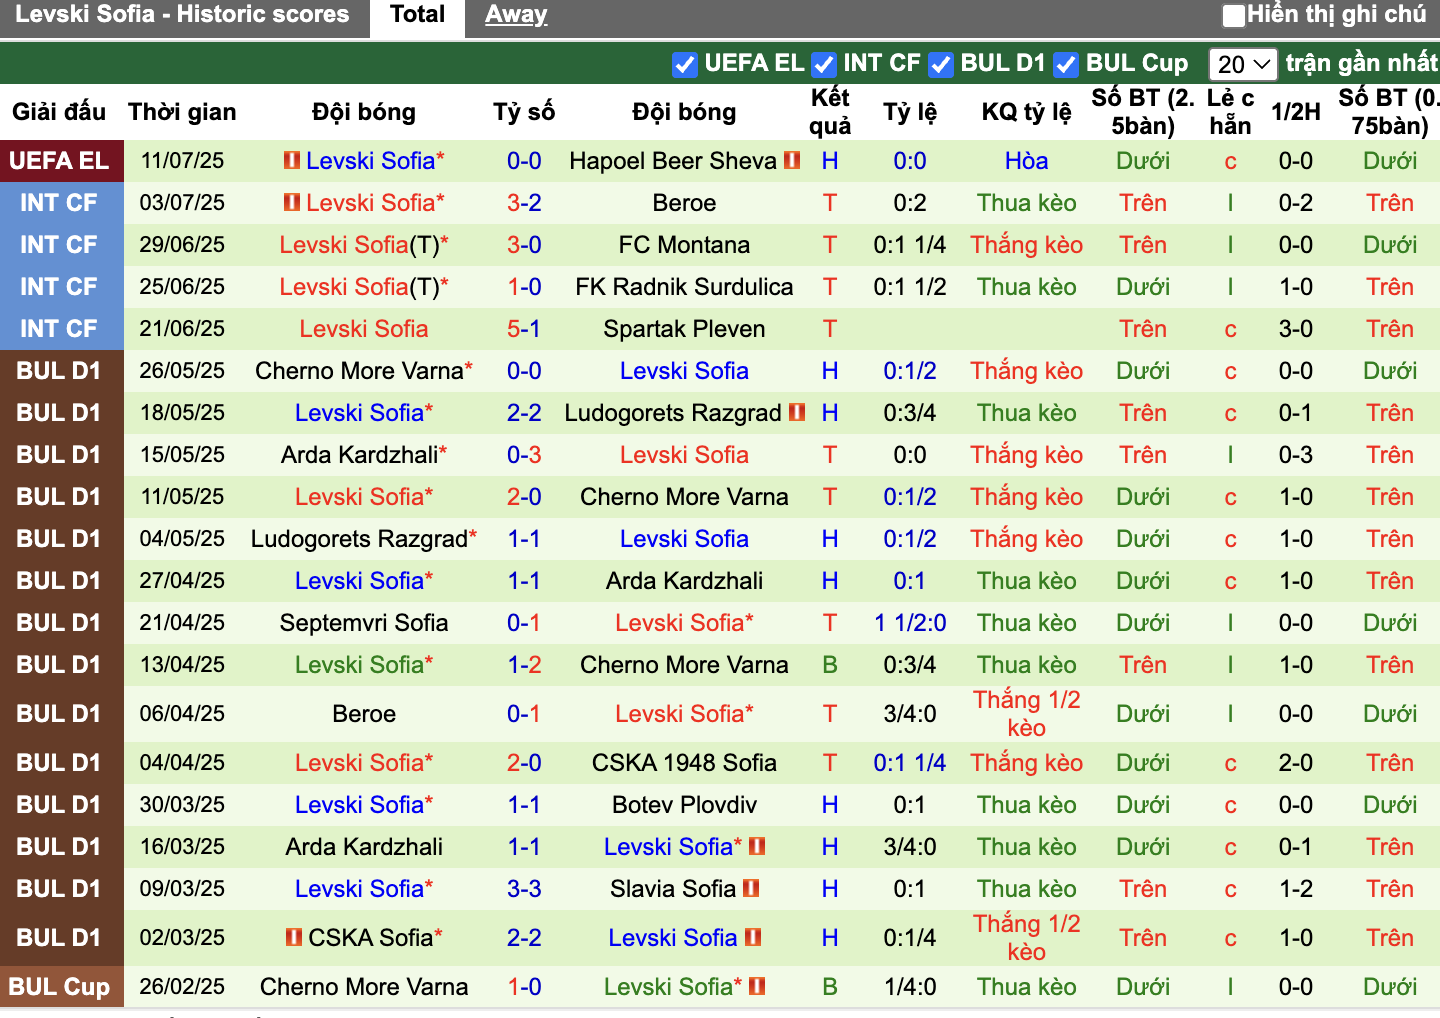Screen dimensions: 1440x1018
Task: Click Ludogorets Razgrad on the 04/05/25 row
Action: click(x=359, y=539)
